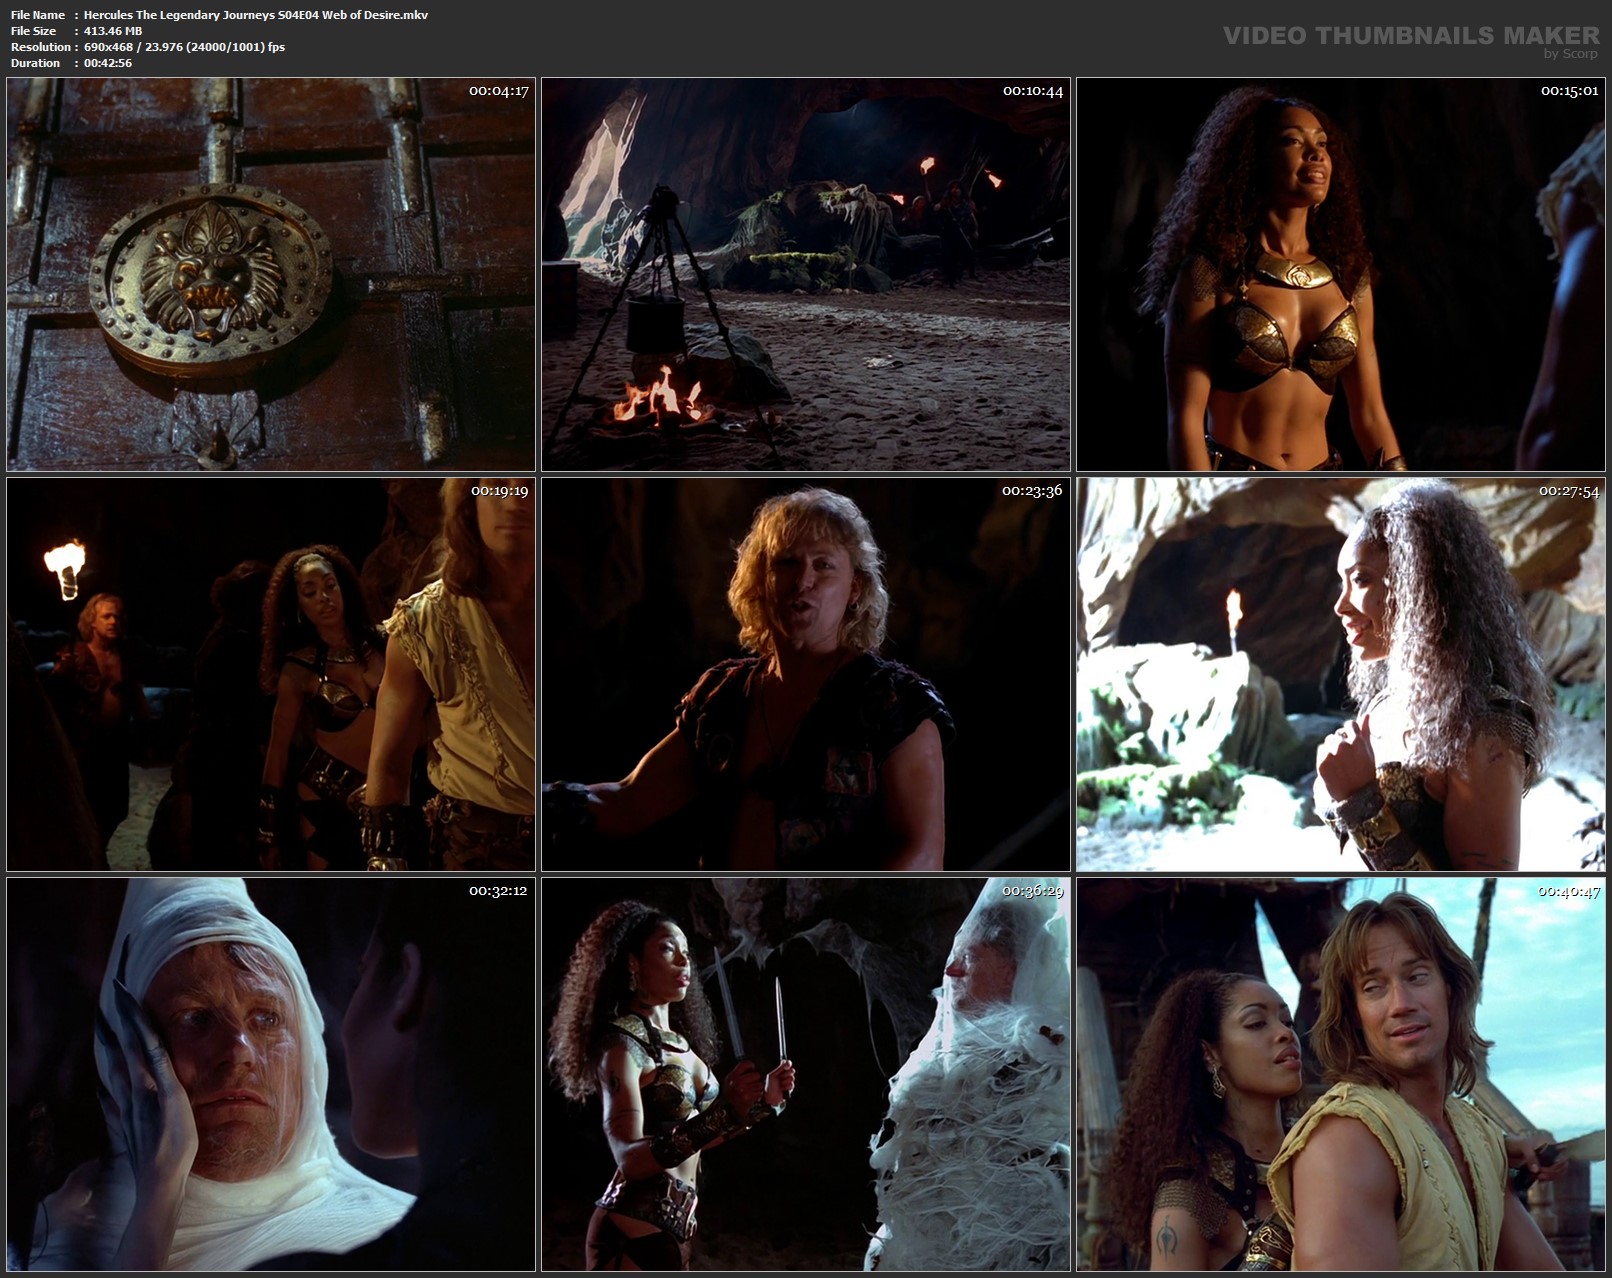The width and height of the screenshot is (1612, 1278).
Task: Click the 'File Size' label
Action: pyautogui.click(x=33, y=31)
